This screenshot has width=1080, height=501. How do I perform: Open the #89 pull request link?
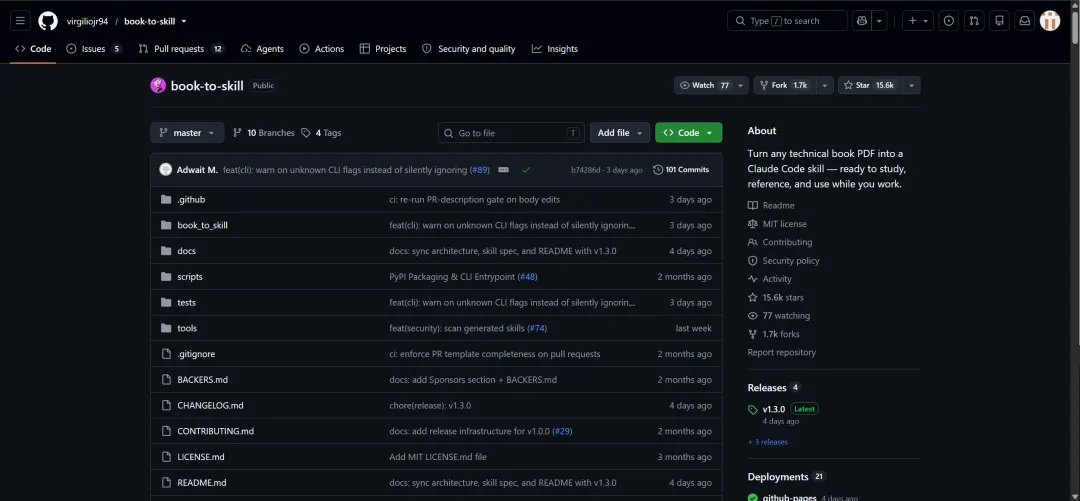pos(479,170)
